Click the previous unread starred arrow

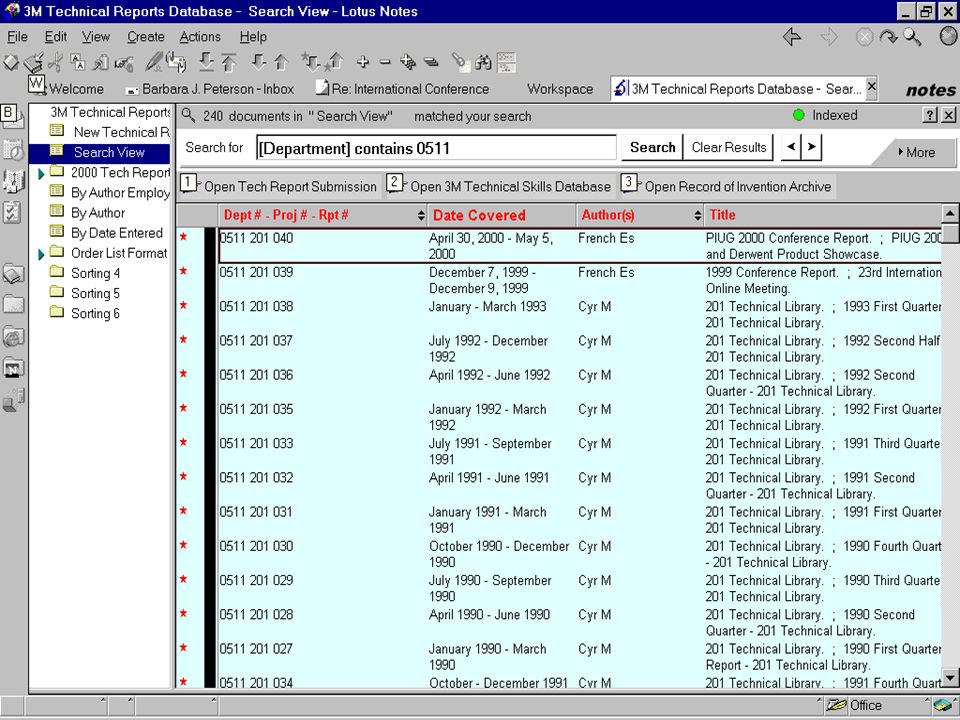tap(334, 62)
